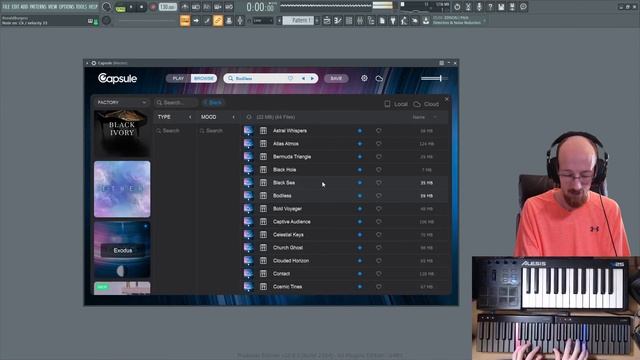Favorite Atlas Atmos with heart icon
The image size is (640, 360).
coord(379,144)
